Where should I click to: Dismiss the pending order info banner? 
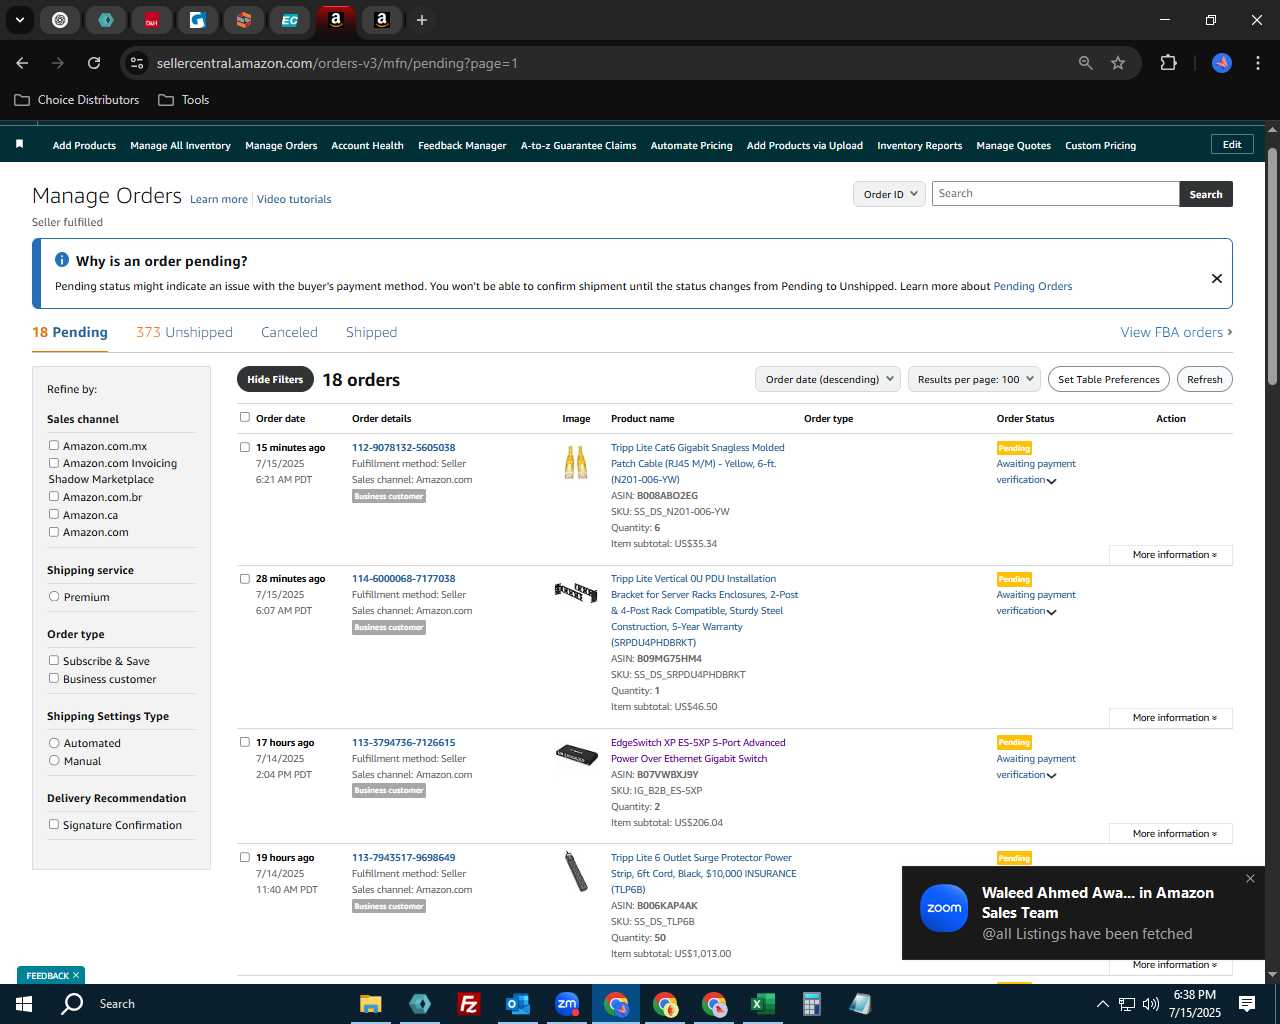pos(1217,278)
